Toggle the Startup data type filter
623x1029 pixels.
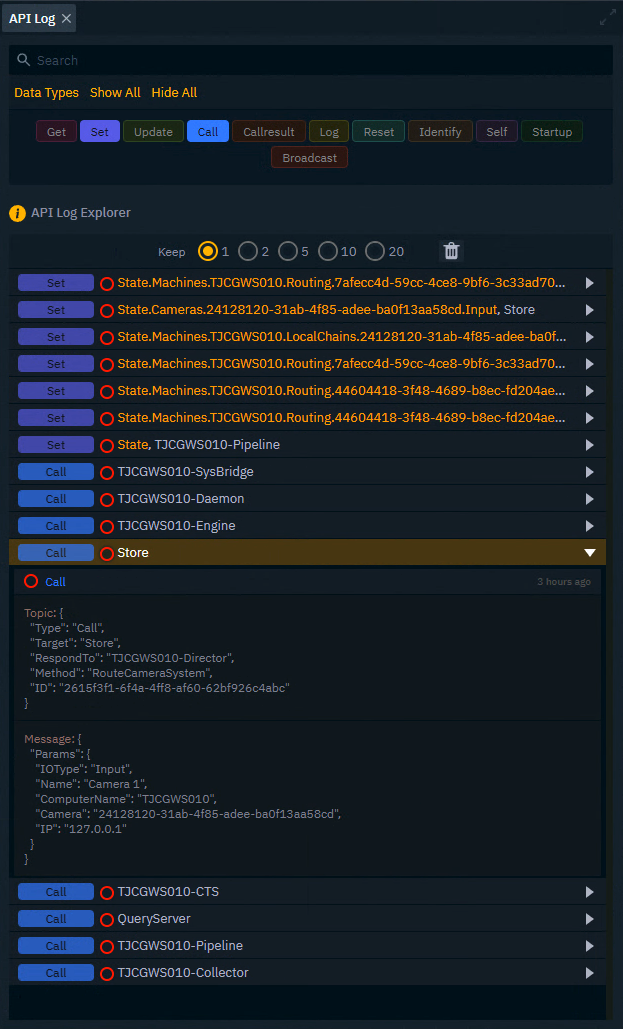(551, 131)
